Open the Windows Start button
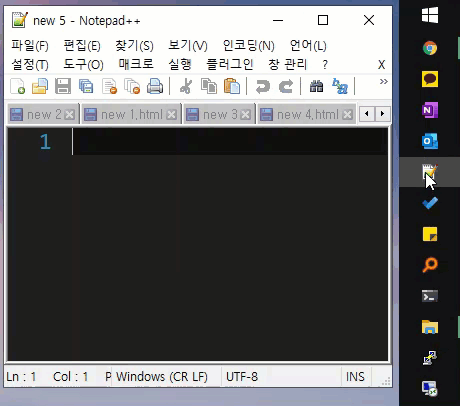 [430, 15]
